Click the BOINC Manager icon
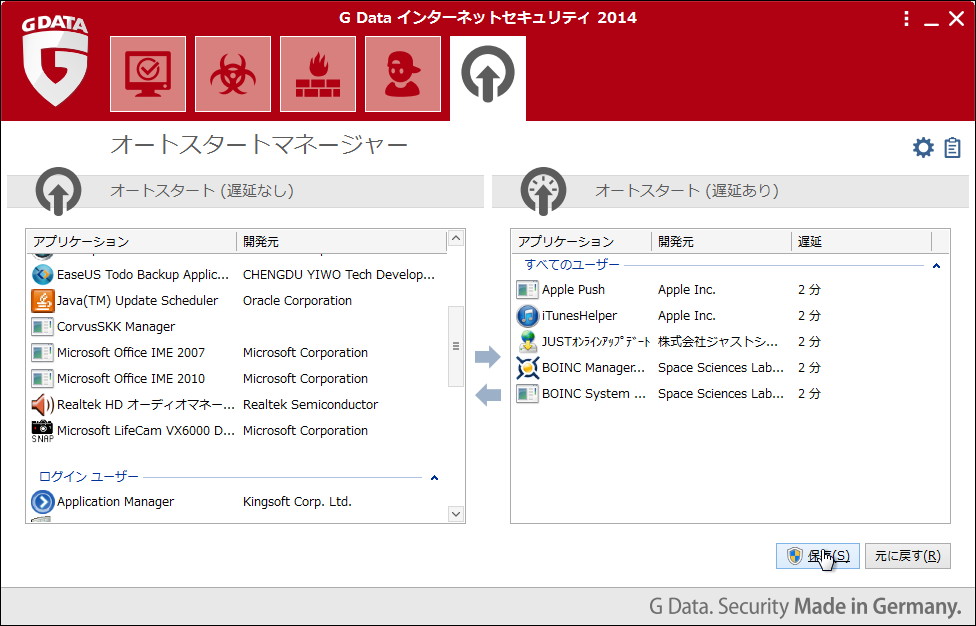Viewport: 976px width, 626px height. tap(527, 368)
